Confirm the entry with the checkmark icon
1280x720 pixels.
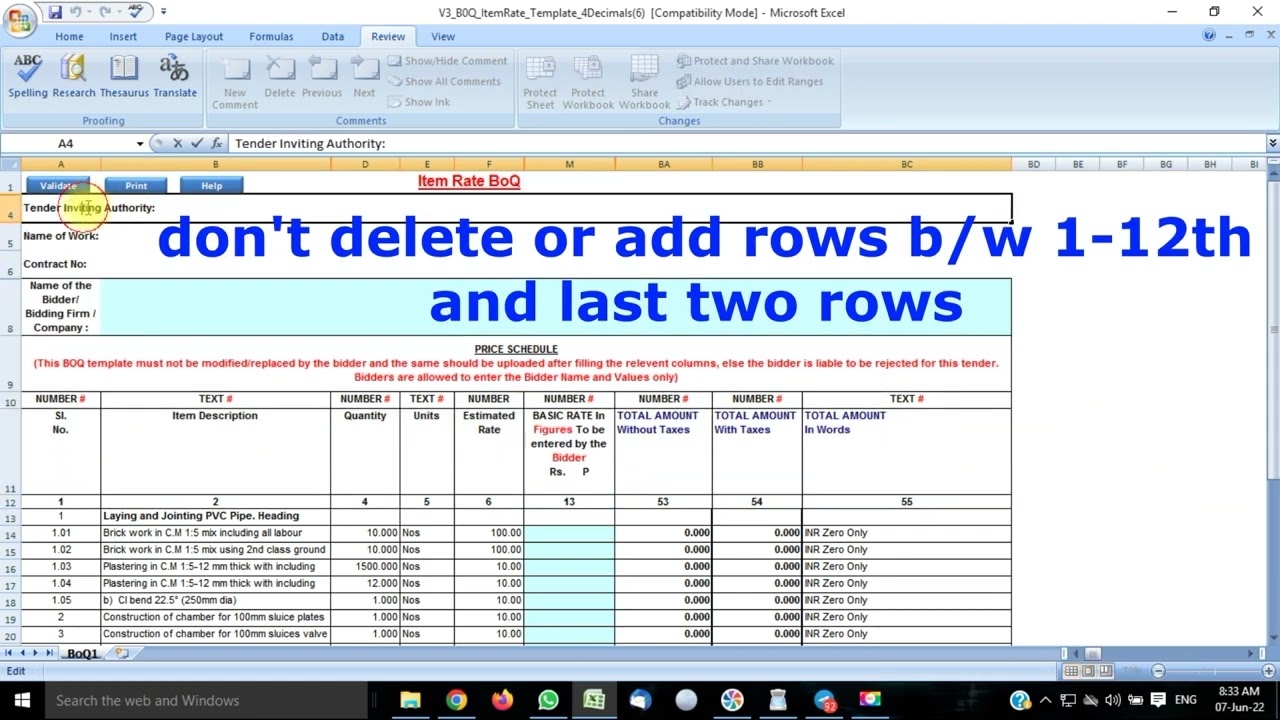click(196, 144)
